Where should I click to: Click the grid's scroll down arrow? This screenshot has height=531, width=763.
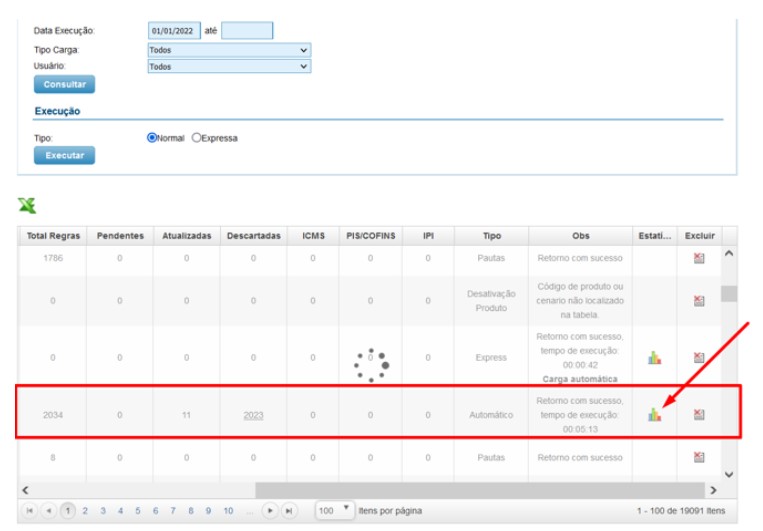point(729,475)
